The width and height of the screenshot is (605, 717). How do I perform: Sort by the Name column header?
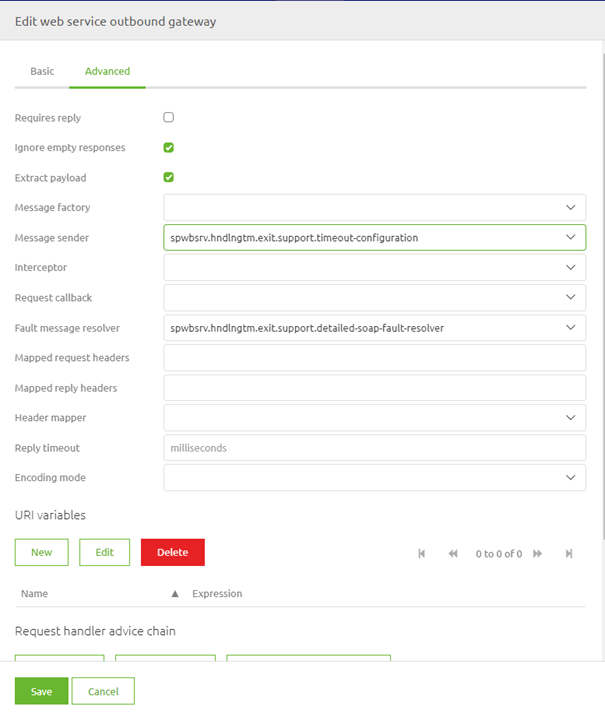coord(34,594)
